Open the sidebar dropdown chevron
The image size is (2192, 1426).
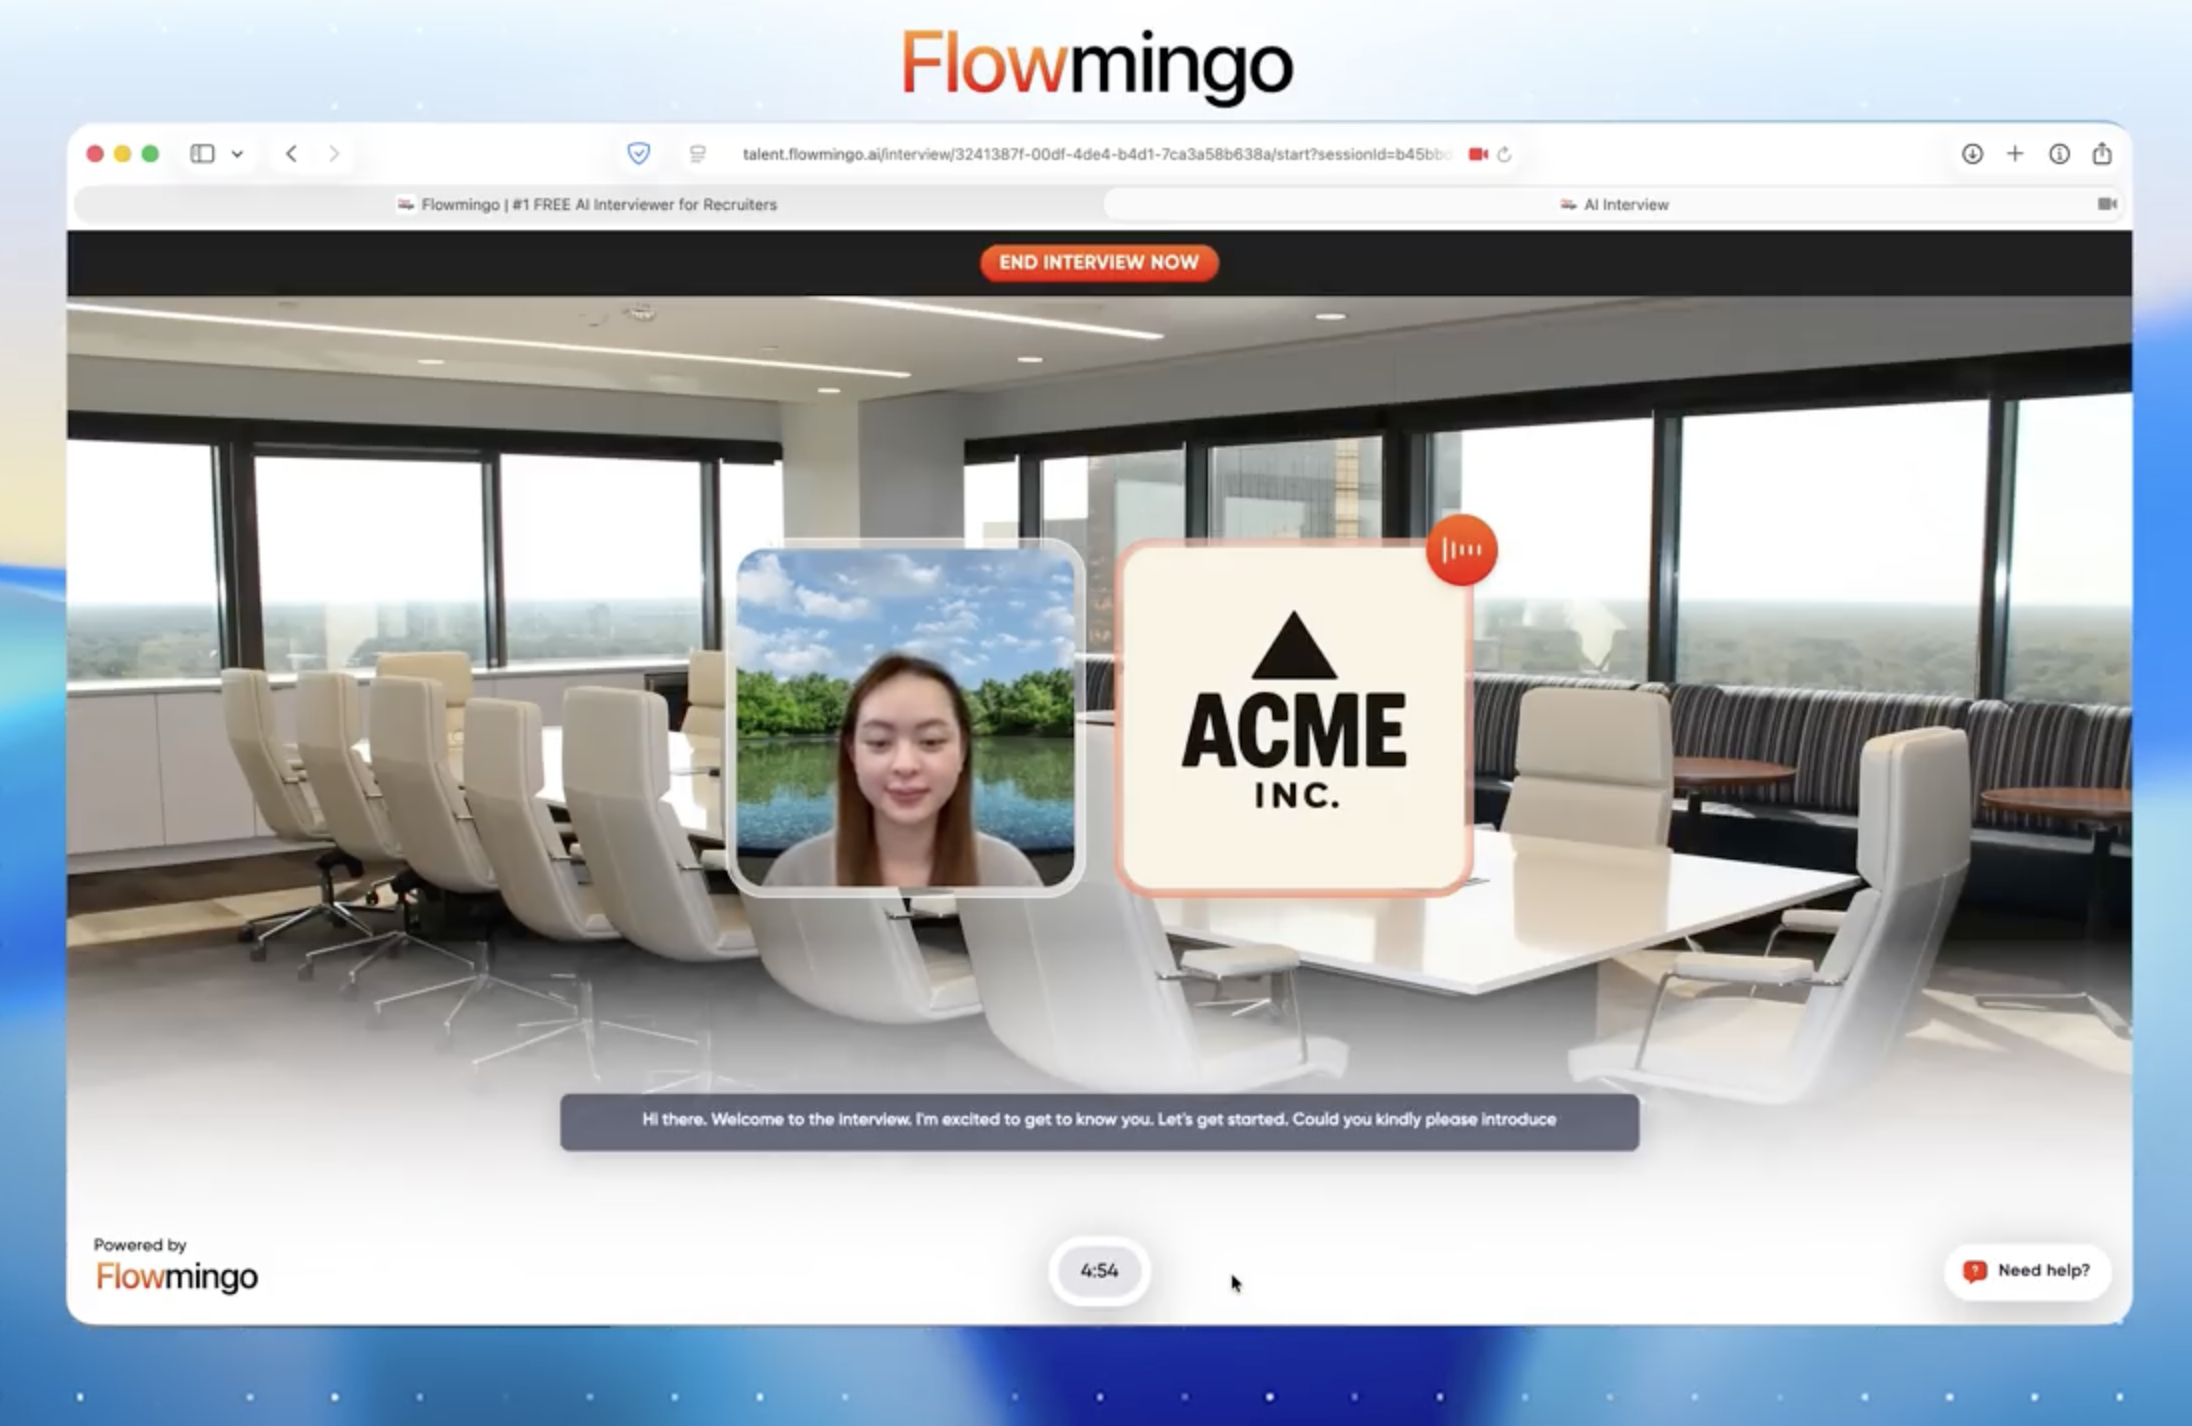(x=236, y=154)
